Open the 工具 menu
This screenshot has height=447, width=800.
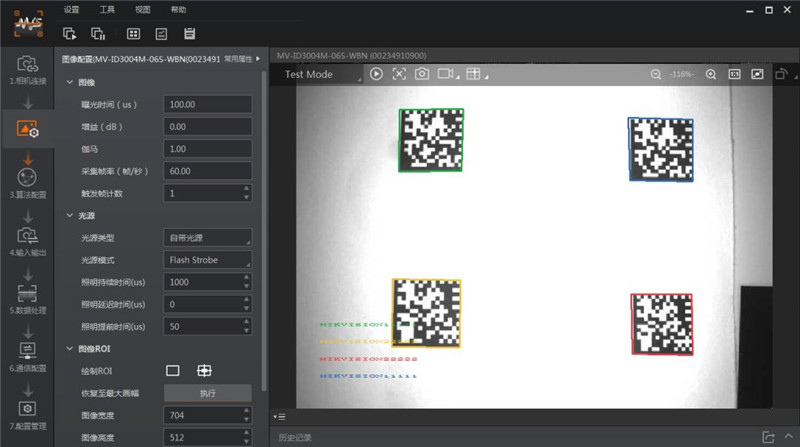pyautogui.click(x=107, y=9)
